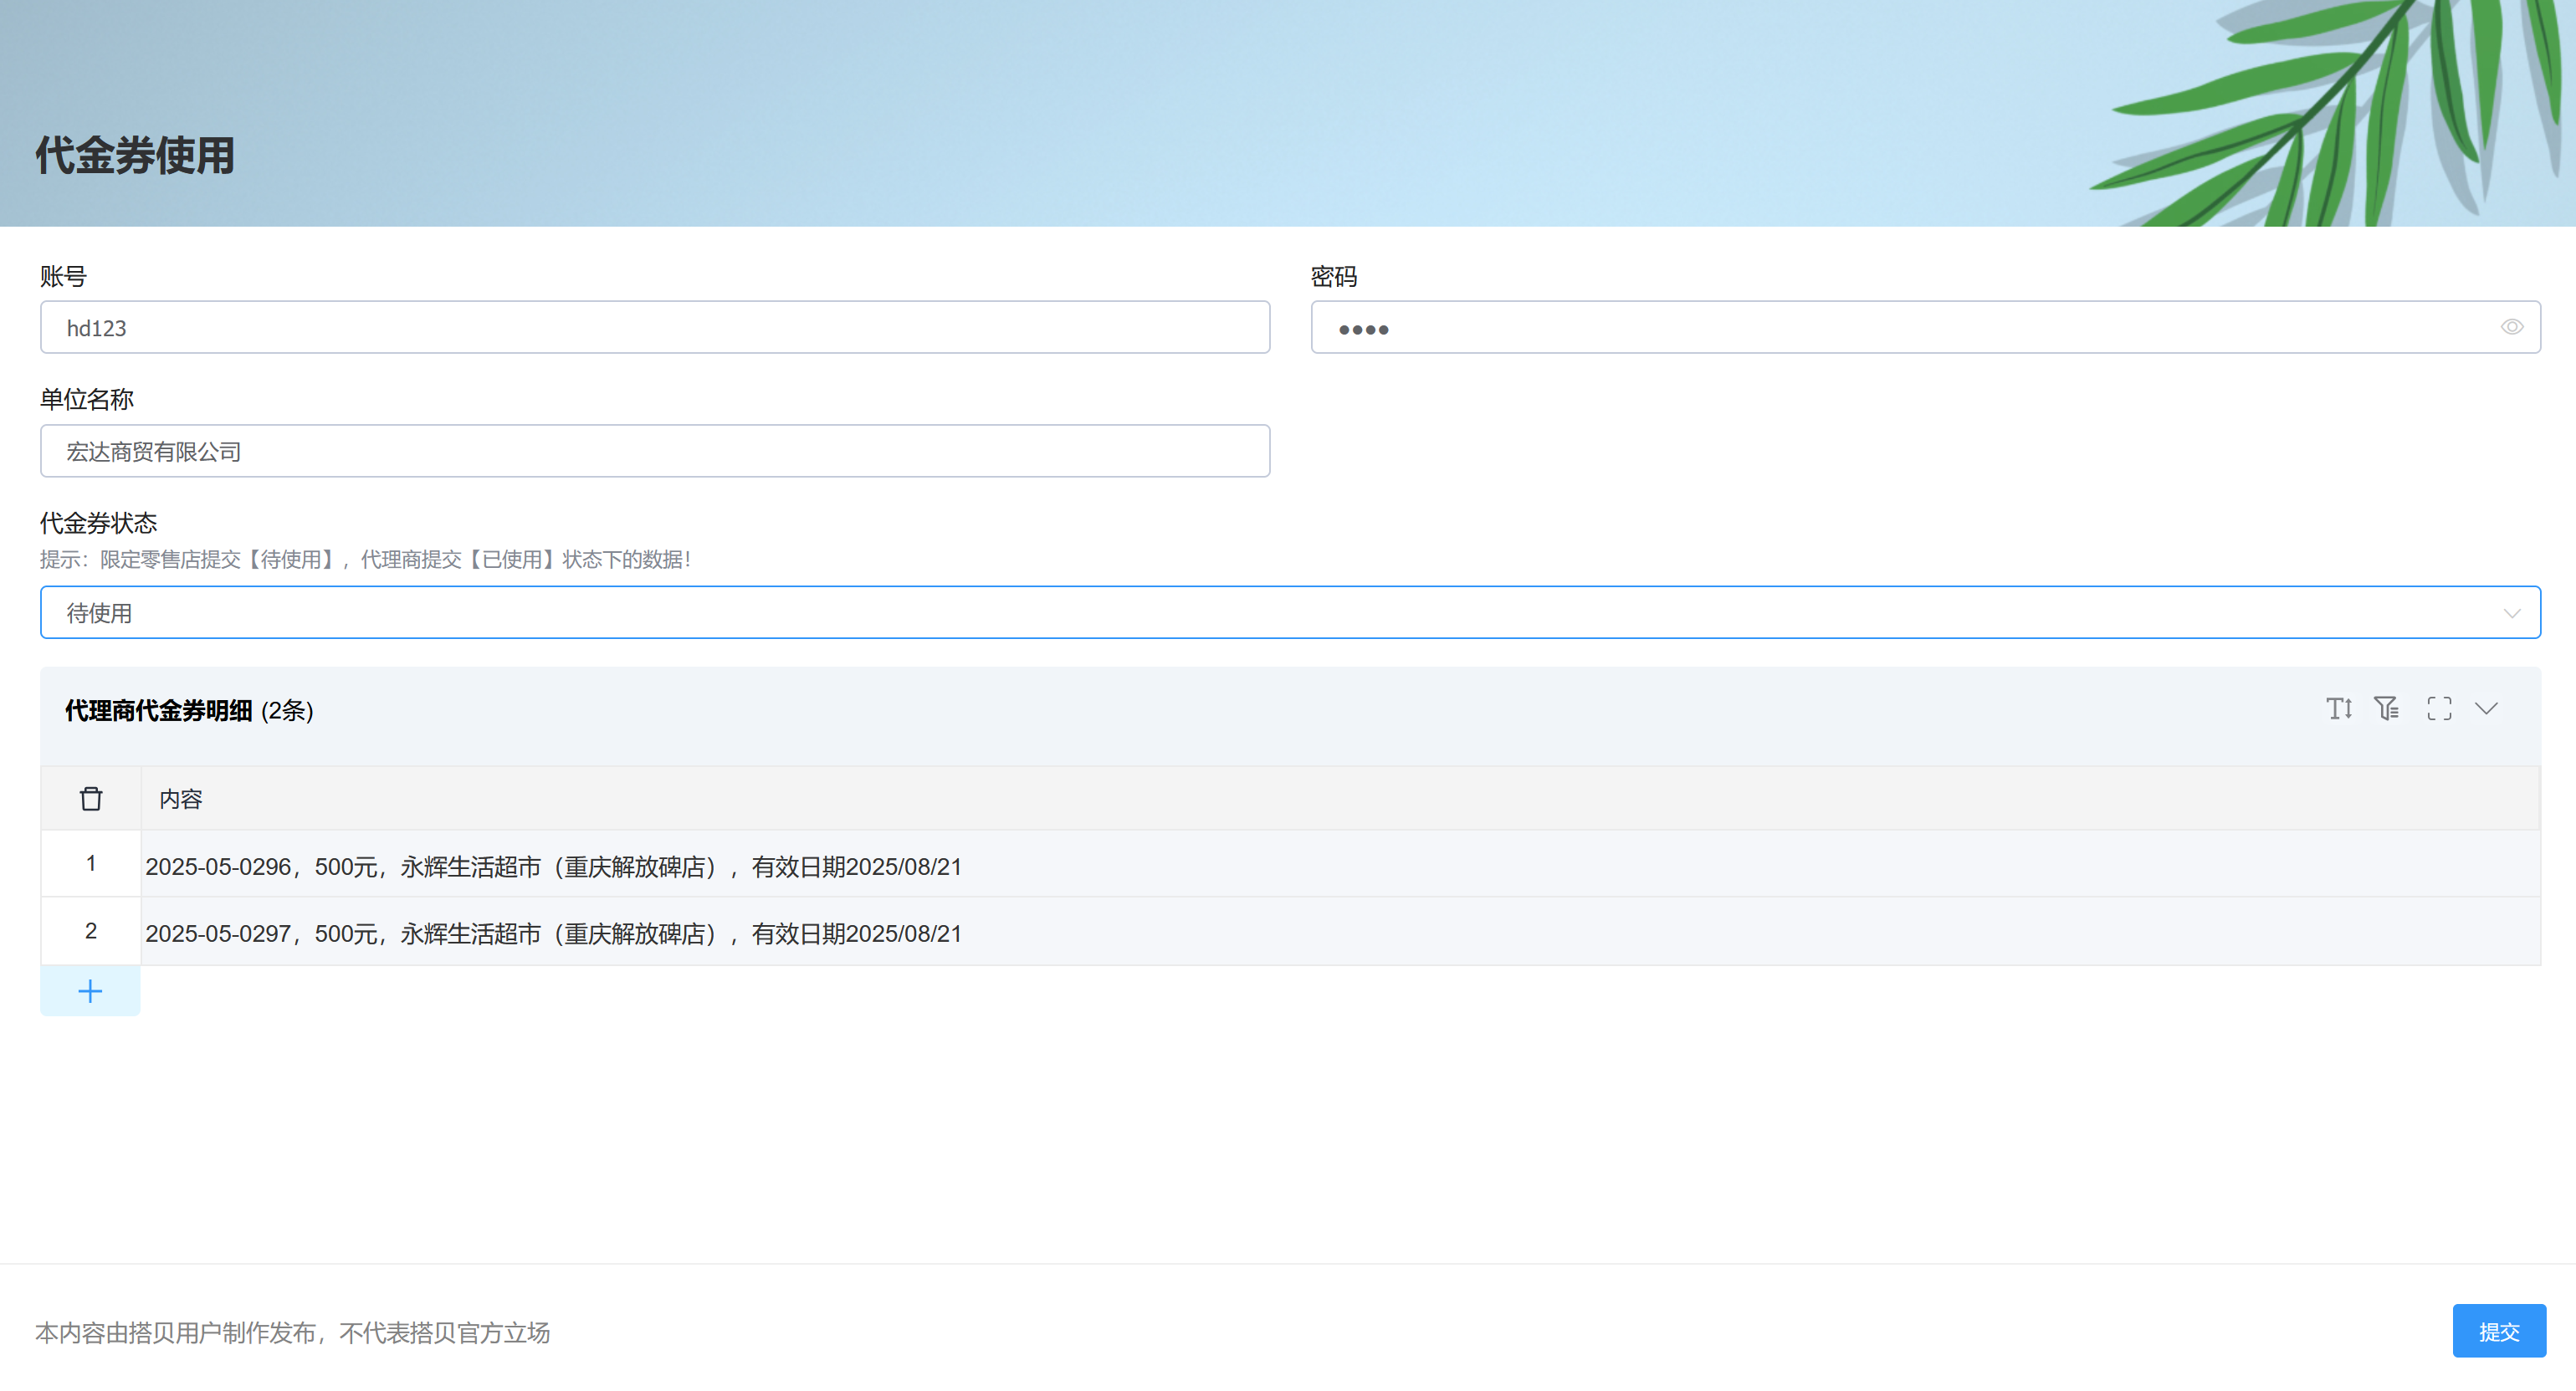Image resolution: width=2576 pixels, height=1391 pixels.
Task: Click the 单位名称 input field
Action: (655, 452)
